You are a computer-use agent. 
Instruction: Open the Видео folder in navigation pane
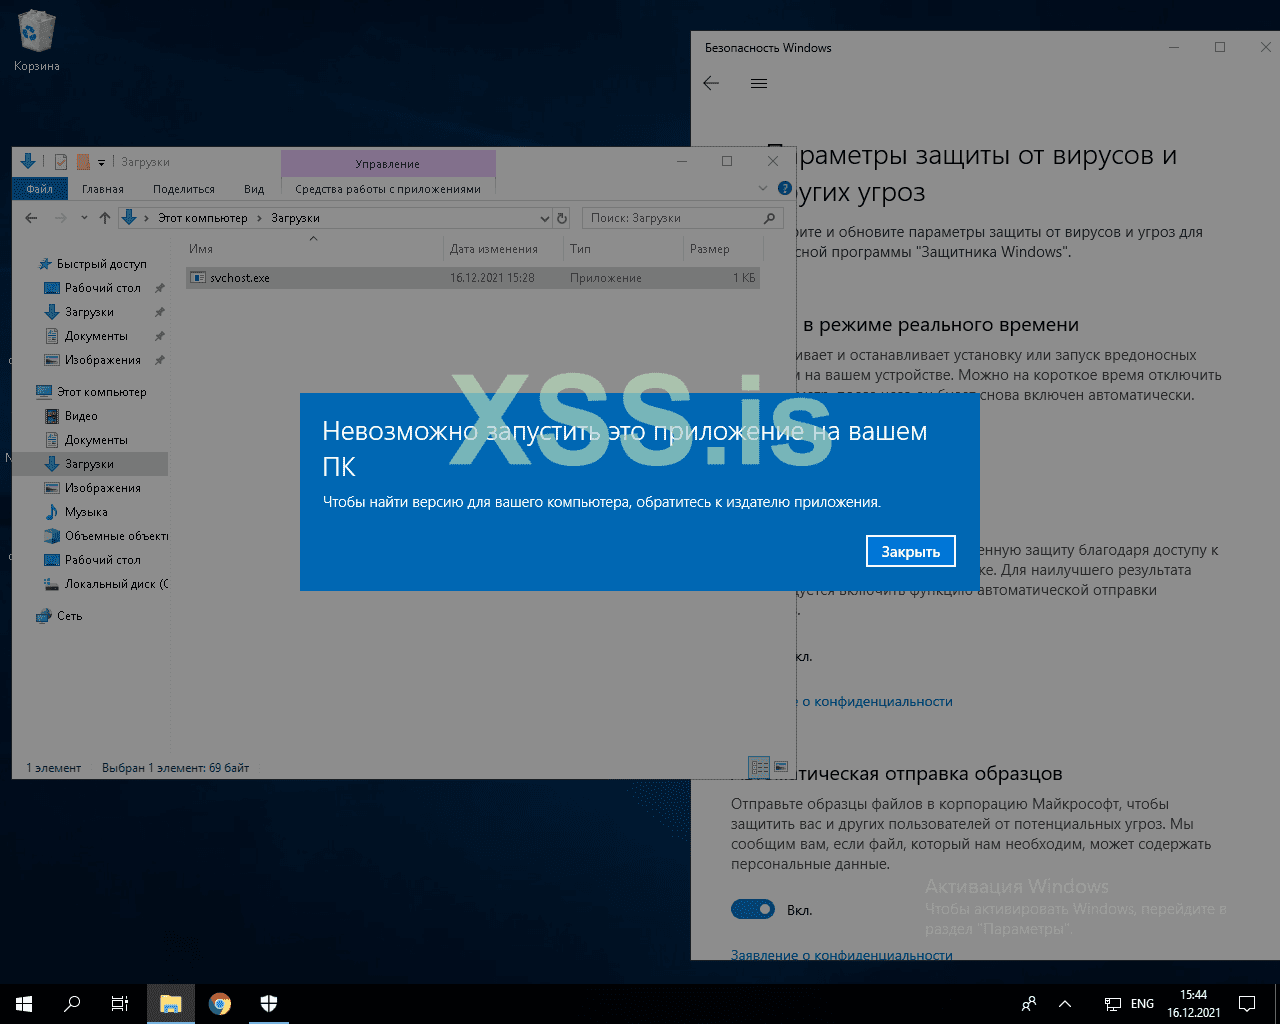pyautogui.click(x=72, y=416)
